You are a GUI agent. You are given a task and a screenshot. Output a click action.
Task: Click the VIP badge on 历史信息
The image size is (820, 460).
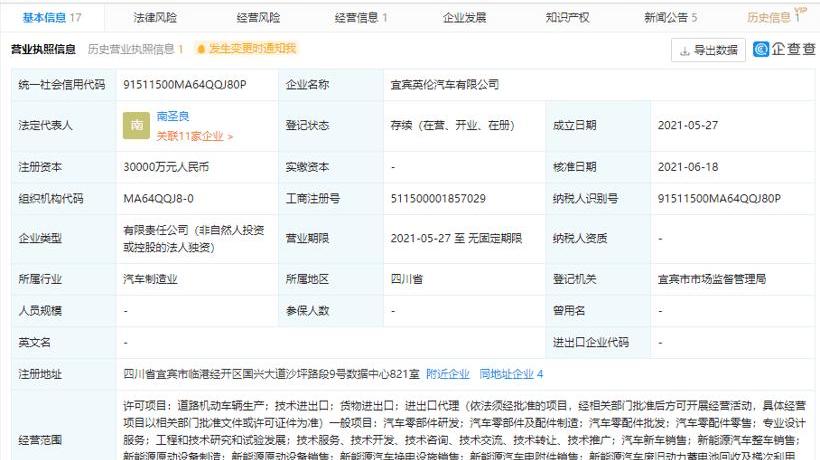(802, 12)
